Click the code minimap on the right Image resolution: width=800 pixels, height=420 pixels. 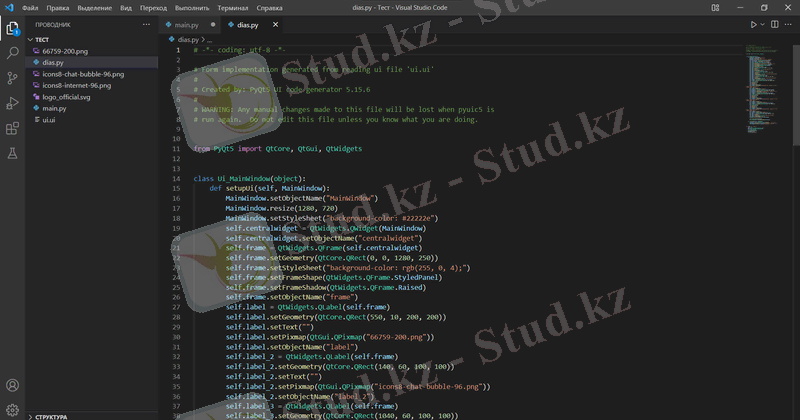click(x=768, y=80)
